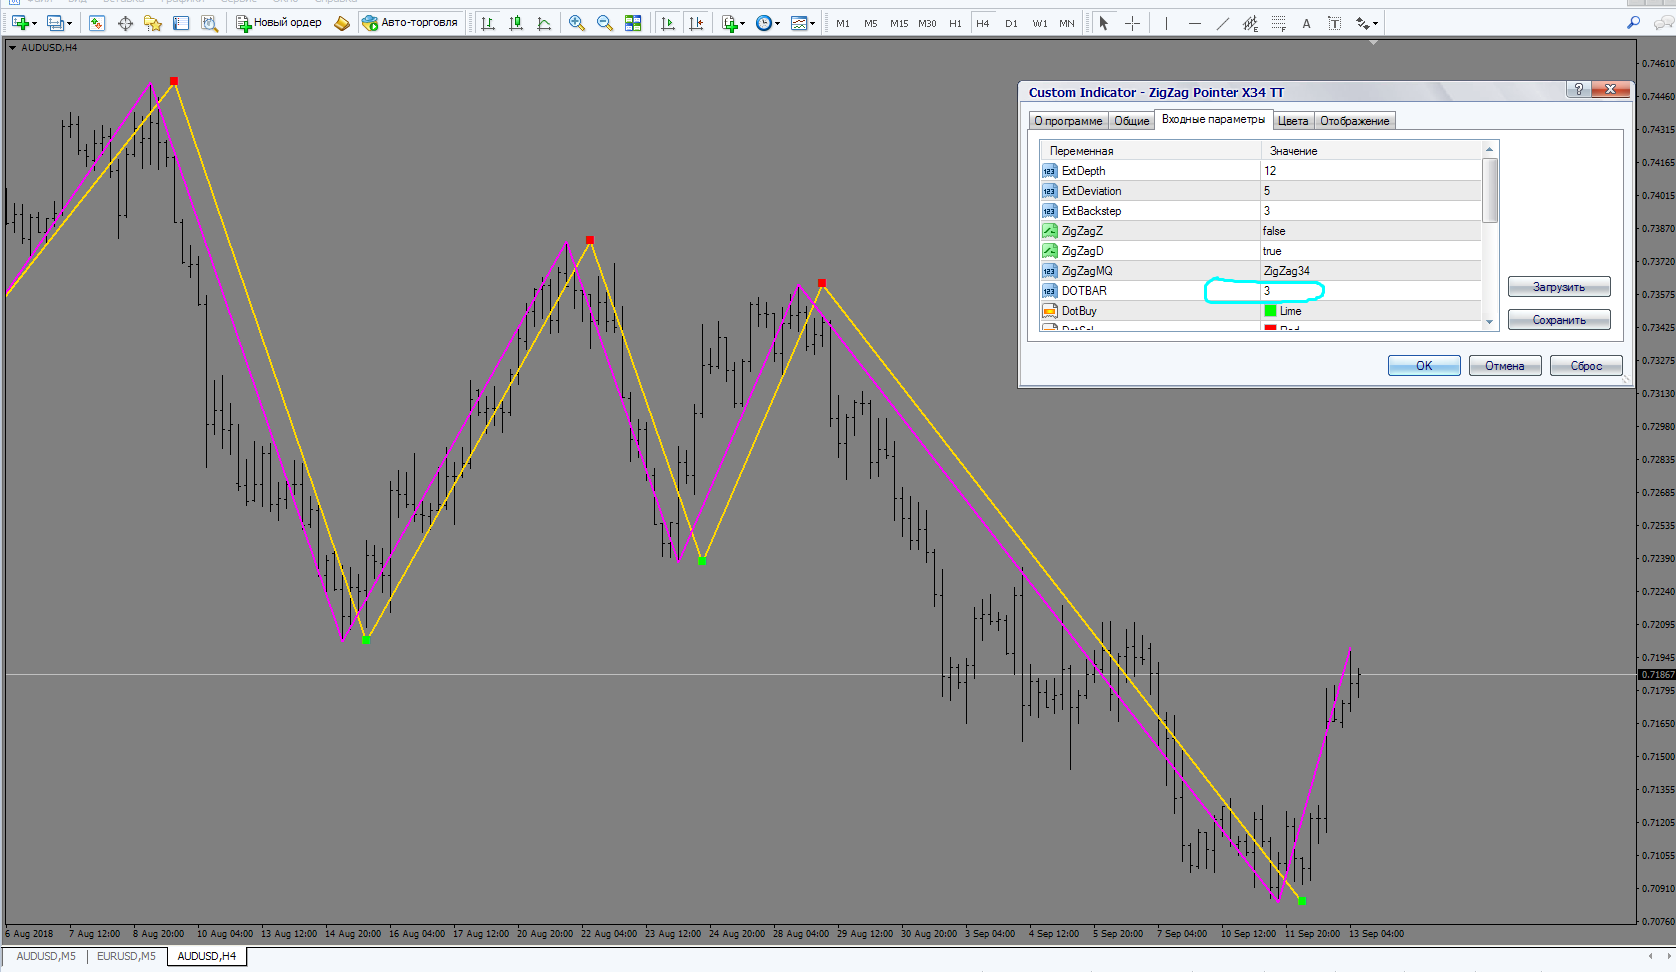
Task: Toggle the ZigZagD true value
Action: click(x=1370, y=251)
